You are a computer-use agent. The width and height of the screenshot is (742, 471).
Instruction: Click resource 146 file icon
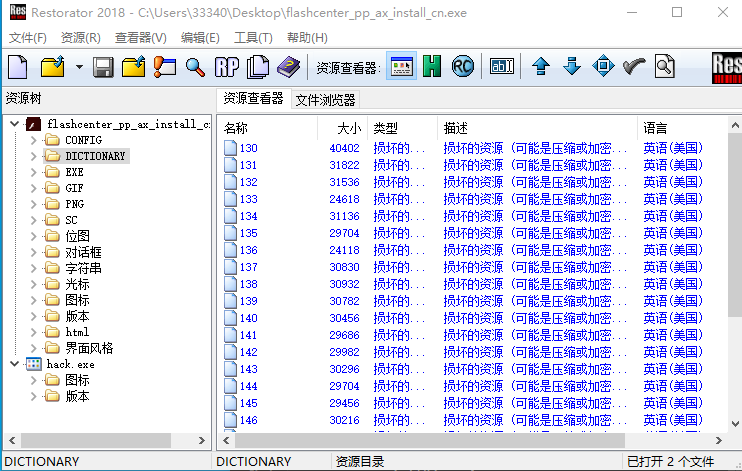230,420
